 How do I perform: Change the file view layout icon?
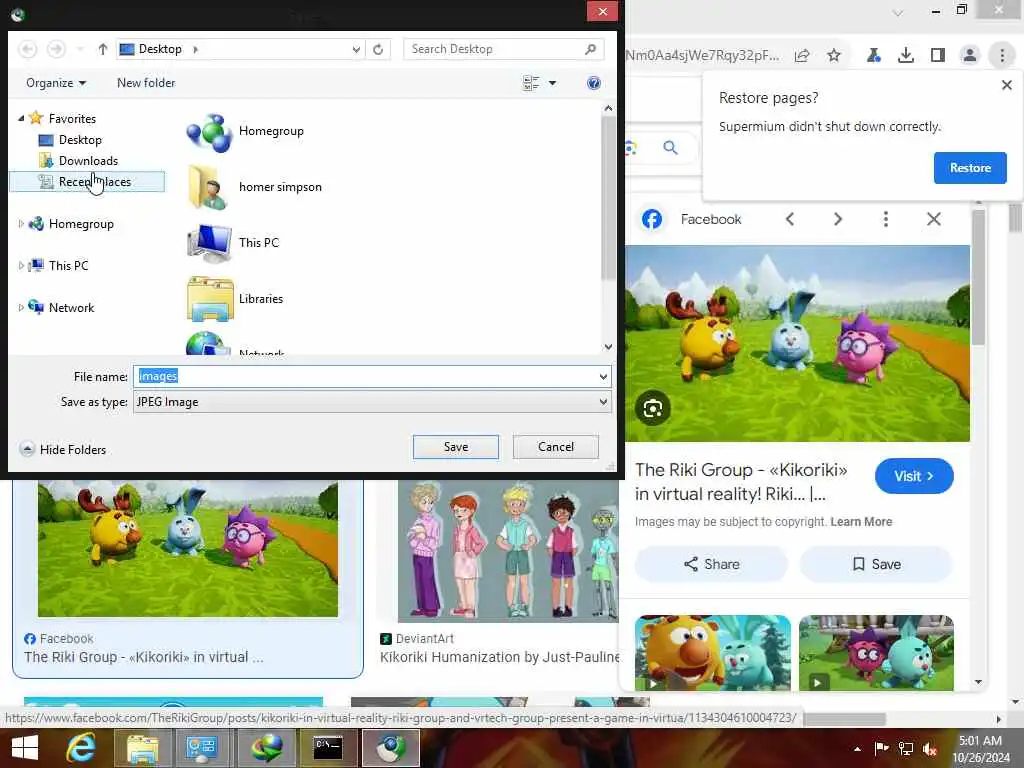point(531,83)
